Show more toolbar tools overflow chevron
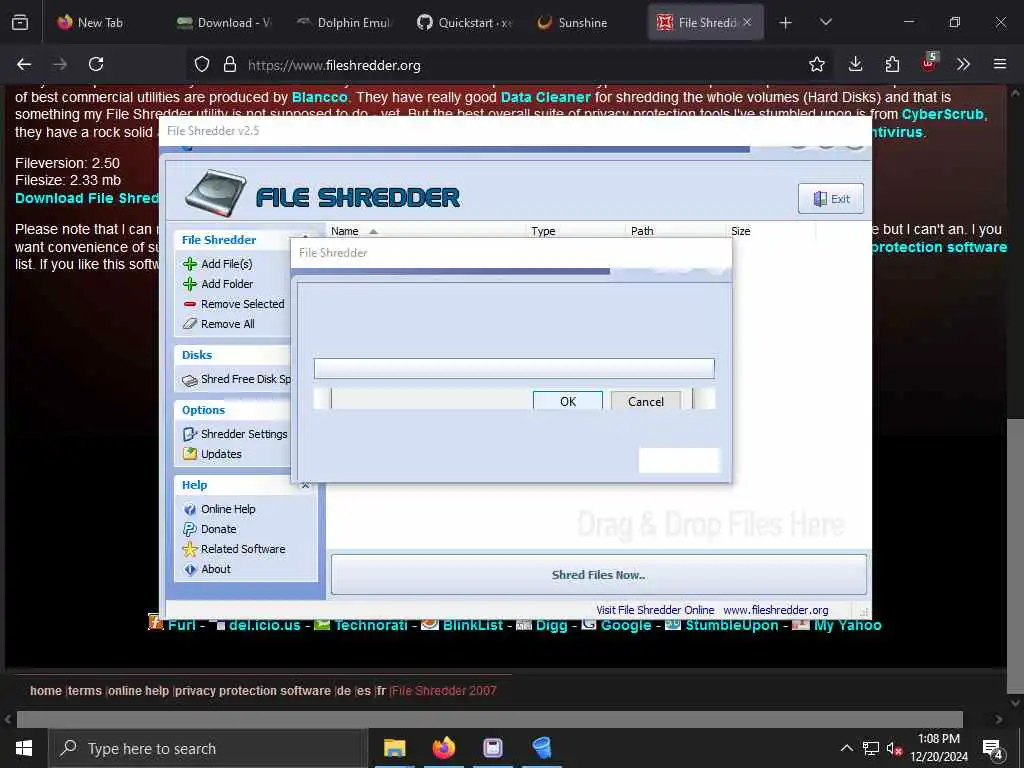The height and width of the screenshot is (768, 1024). [963, 64]
